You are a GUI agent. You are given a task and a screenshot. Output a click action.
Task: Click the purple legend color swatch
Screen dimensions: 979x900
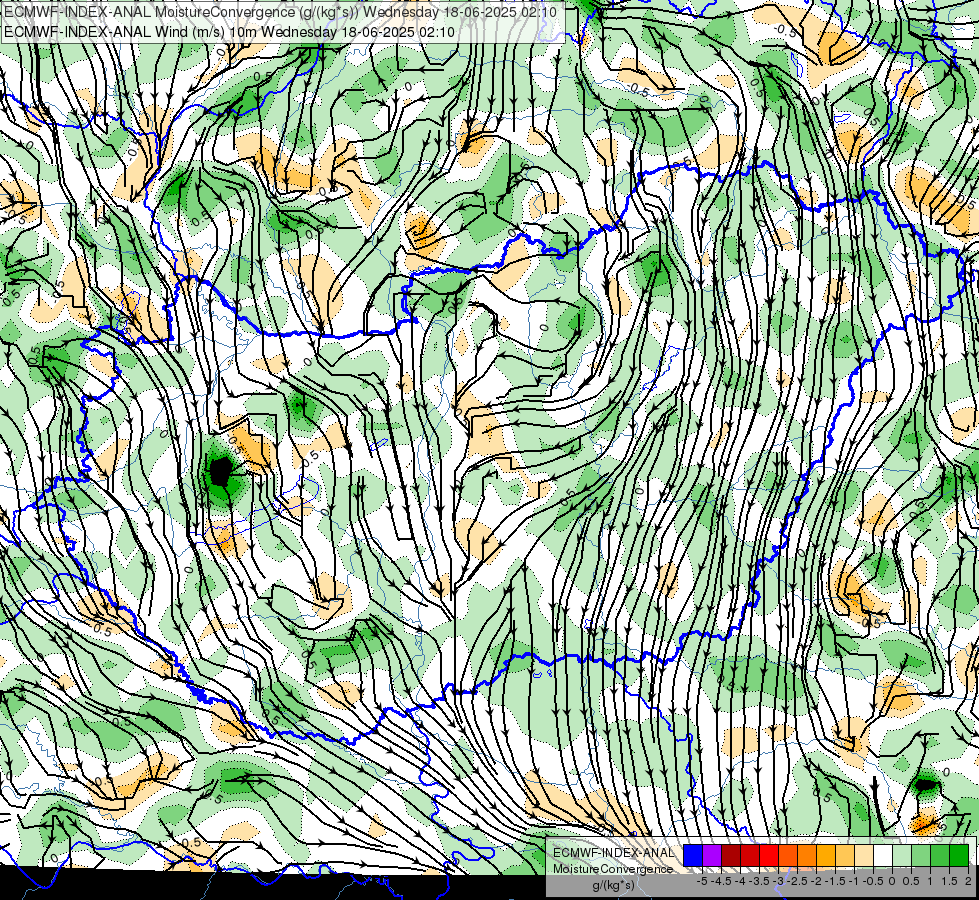tap(712, 855)
